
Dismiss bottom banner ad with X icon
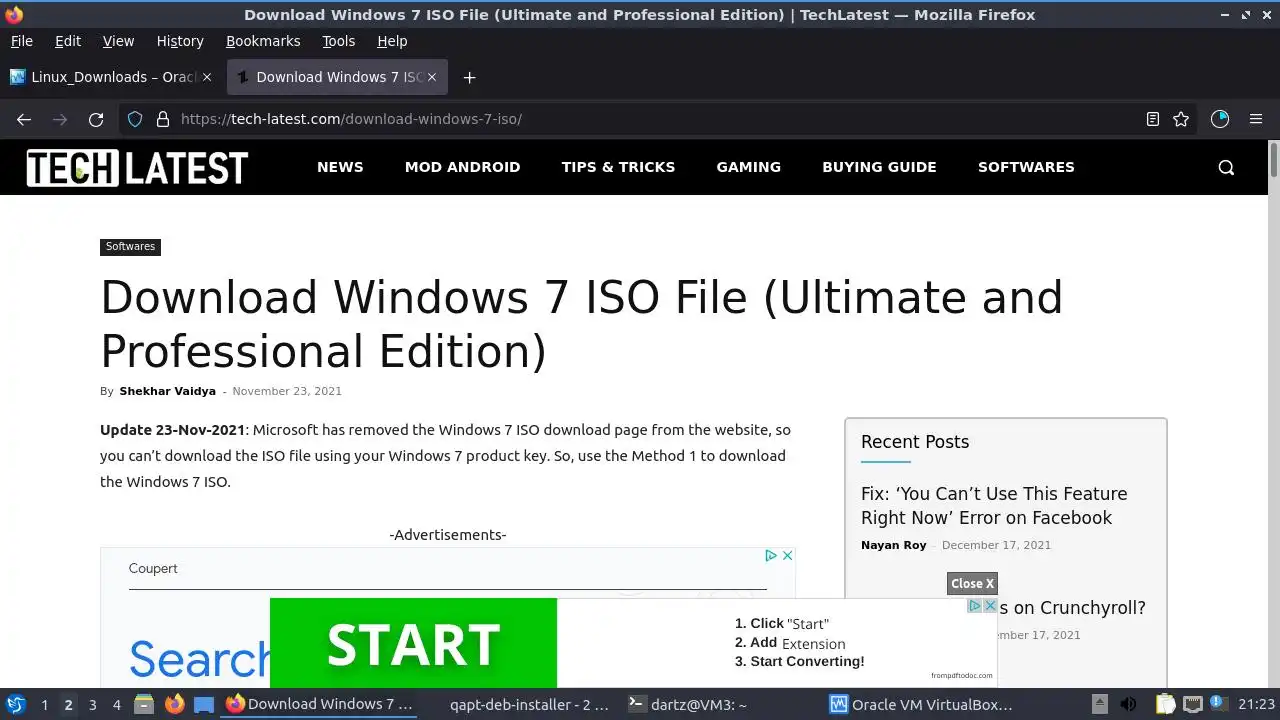[990, 605]
